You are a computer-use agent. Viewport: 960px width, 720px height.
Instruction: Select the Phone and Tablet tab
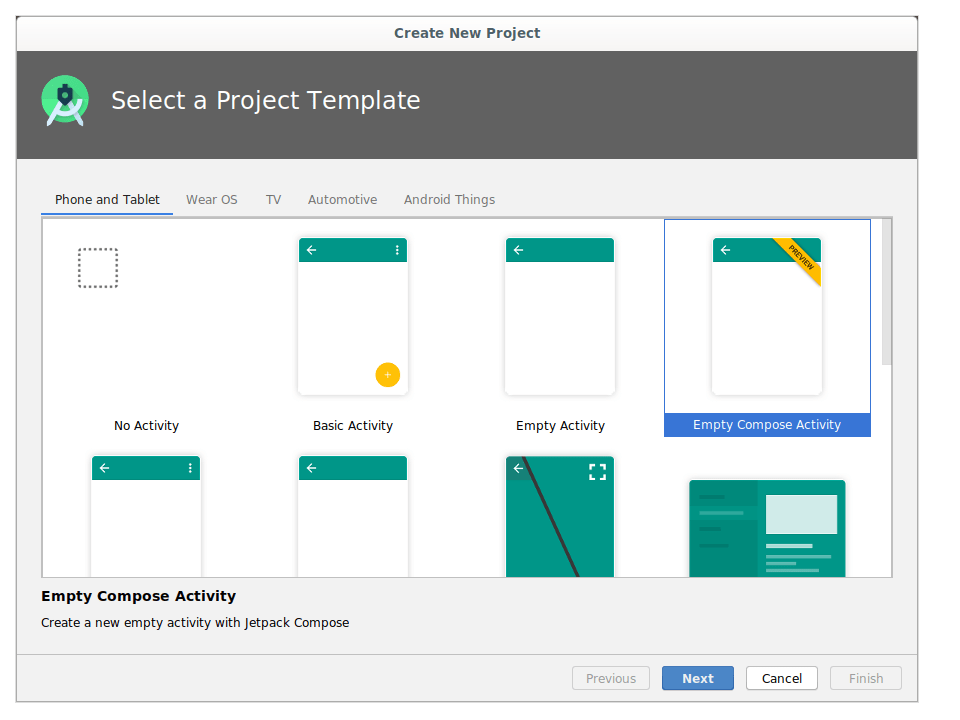point(107,200)
